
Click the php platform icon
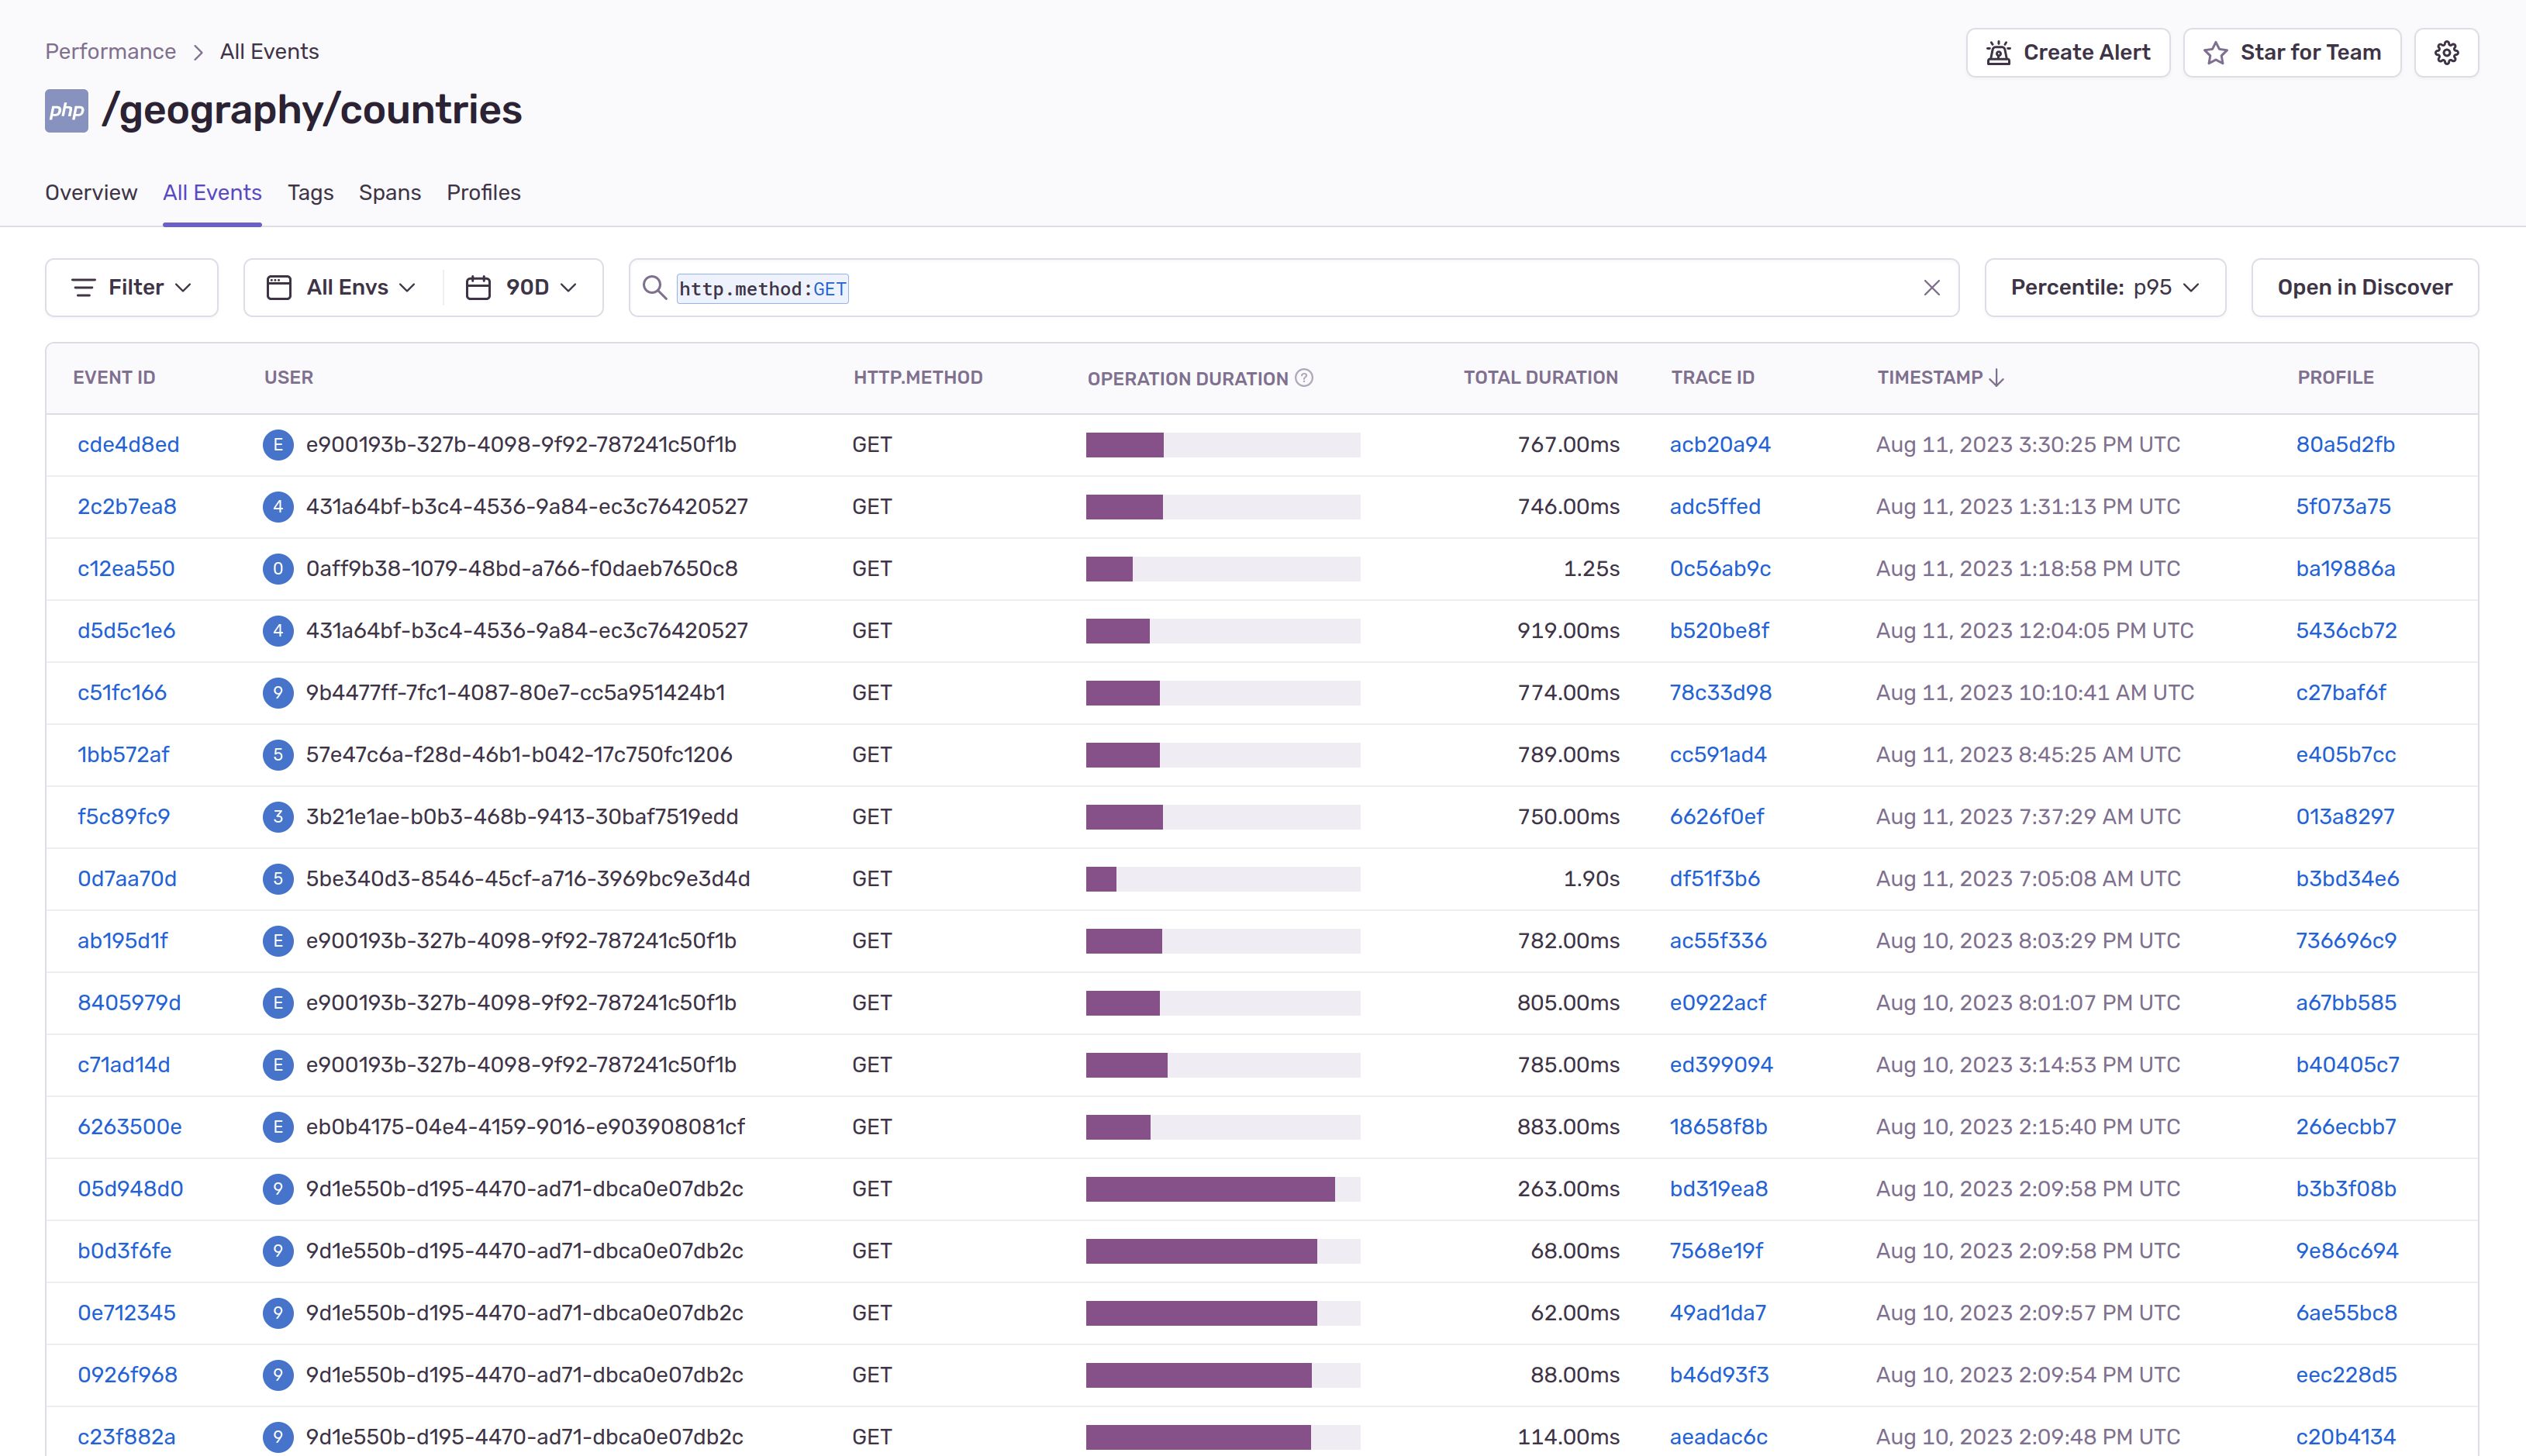click(66, 110)
